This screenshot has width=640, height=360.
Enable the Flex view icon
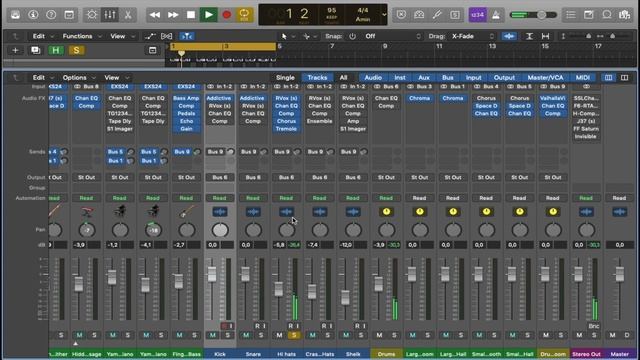(167, 36)
